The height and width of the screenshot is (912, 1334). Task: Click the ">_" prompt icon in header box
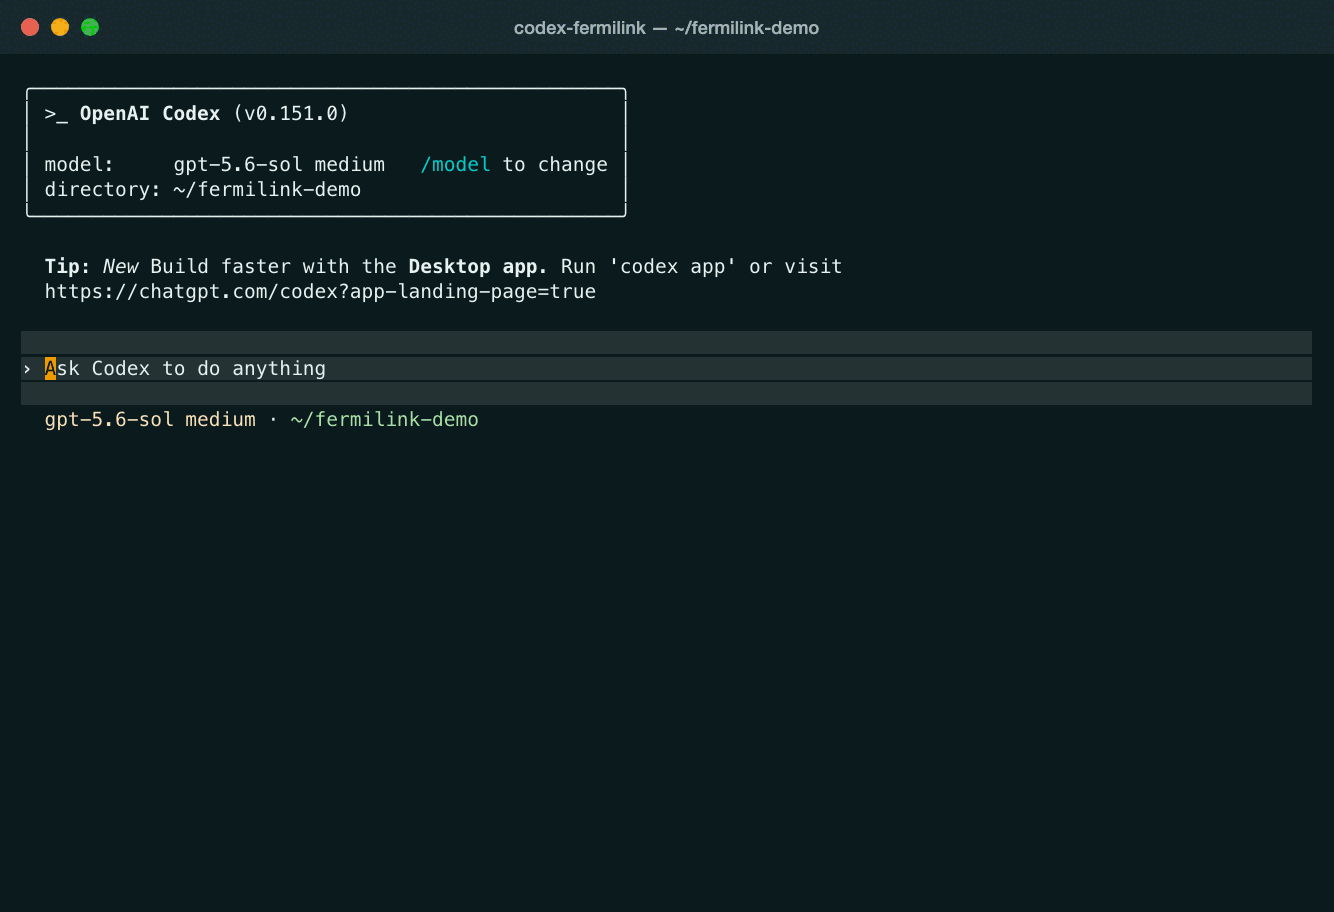[x=56, y=114]
